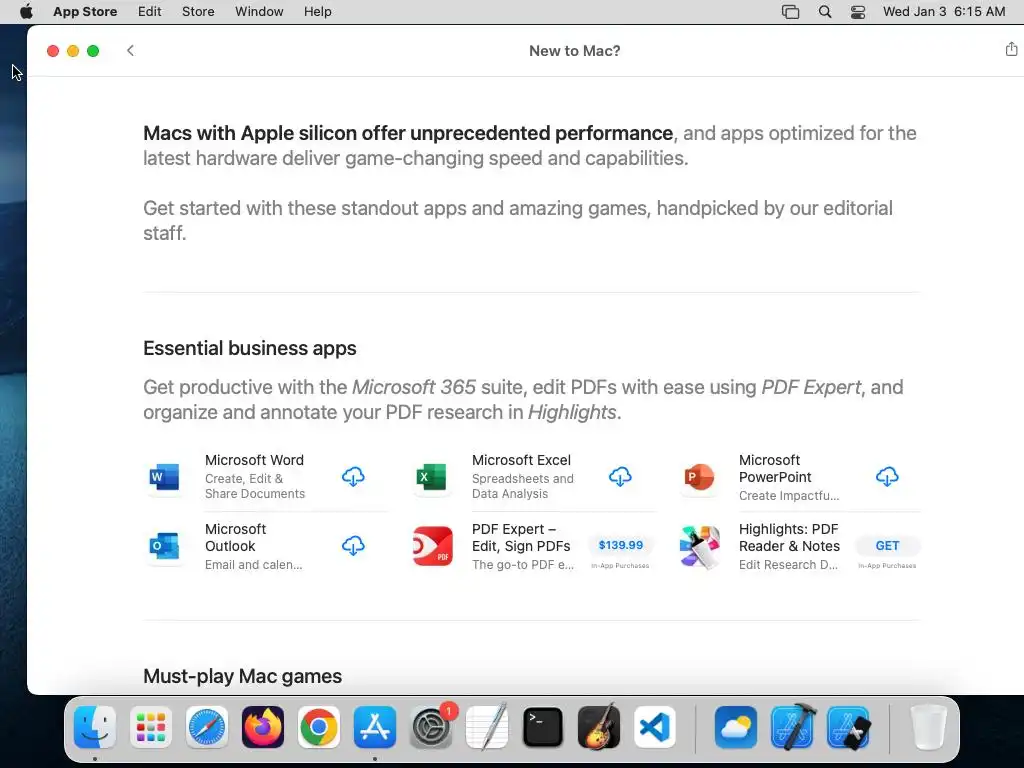Open the Store menu
Screen dimensions: 1024x768
click(x=198, y=12)
